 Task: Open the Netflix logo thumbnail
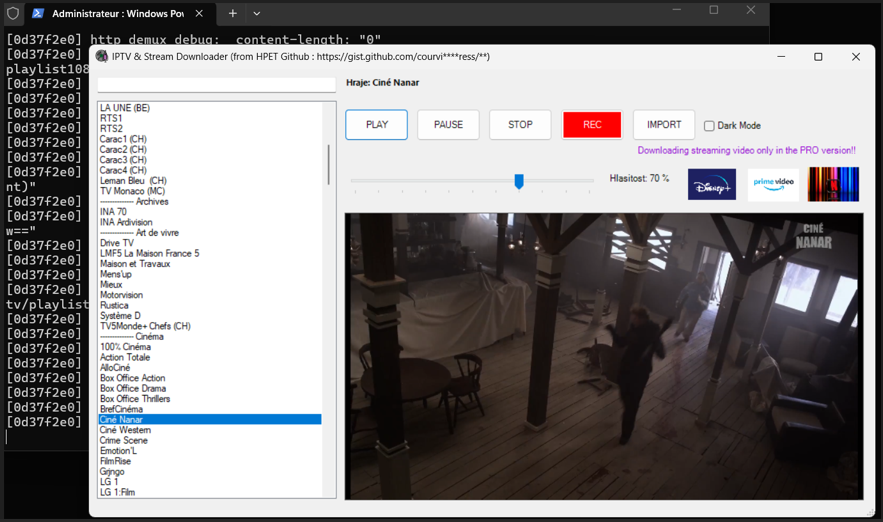coord(833,184)
